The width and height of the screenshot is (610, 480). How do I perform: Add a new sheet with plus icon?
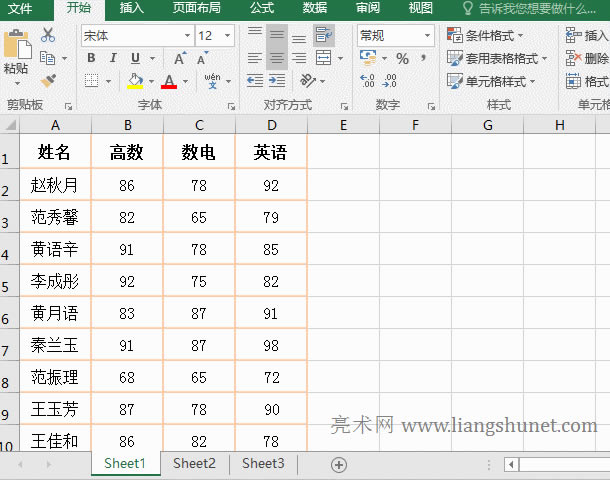(x=339, y=464)
